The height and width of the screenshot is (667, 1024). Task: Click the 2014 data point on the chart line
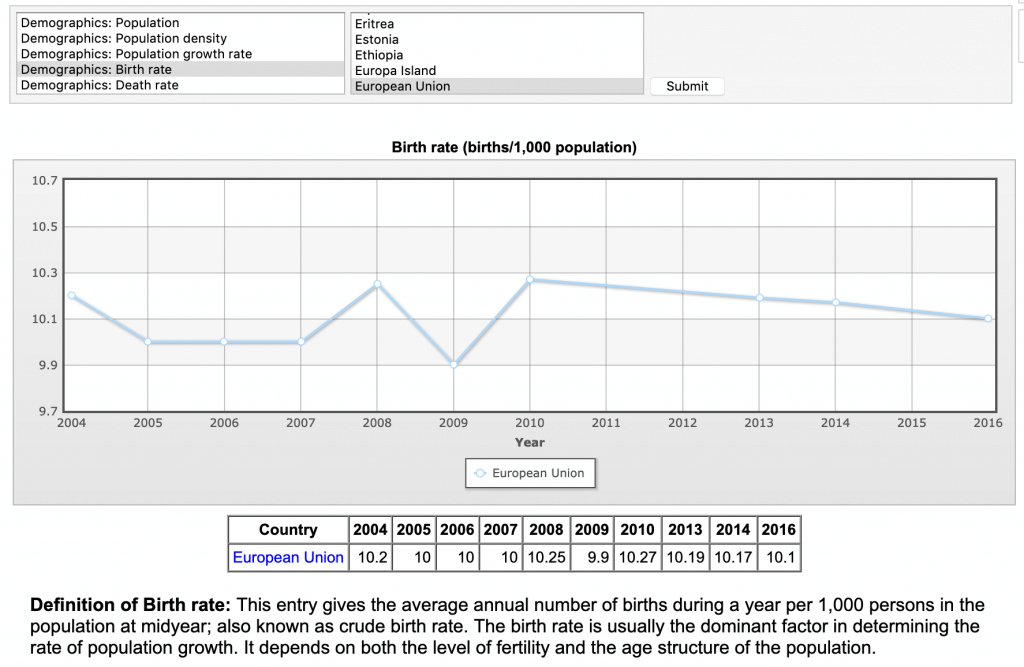click(835, 302)
